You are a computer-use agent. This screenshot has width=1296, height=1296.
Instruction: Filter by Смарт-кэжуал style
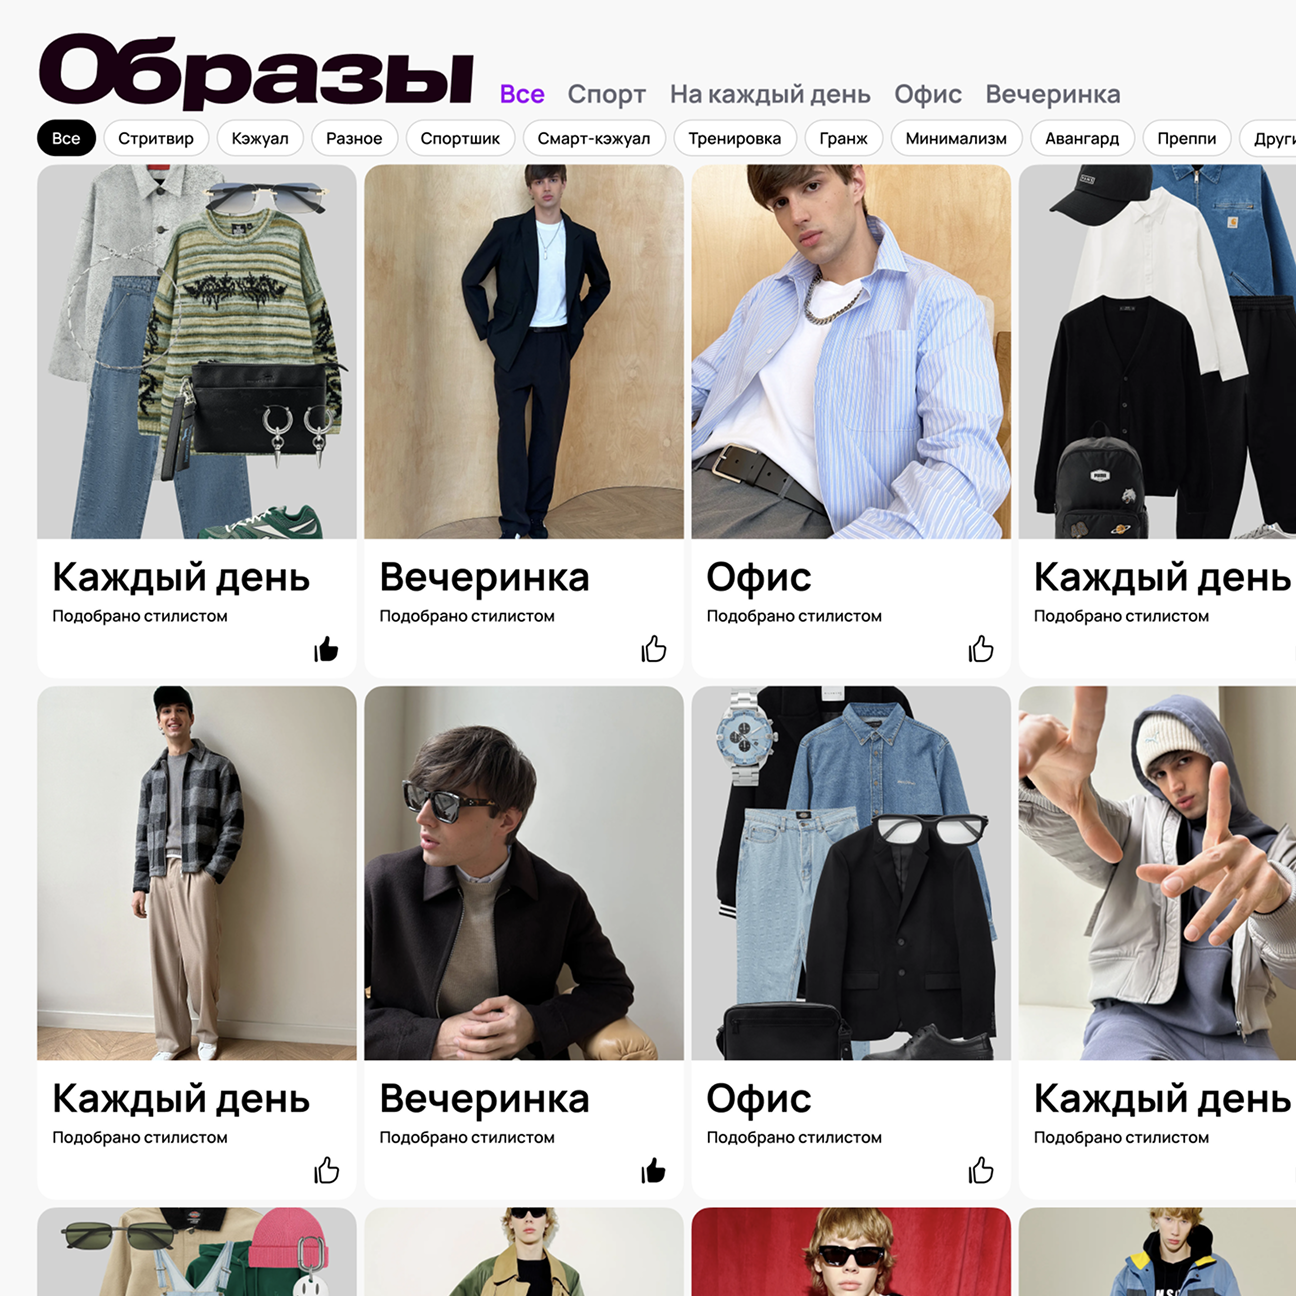point(594,138)
